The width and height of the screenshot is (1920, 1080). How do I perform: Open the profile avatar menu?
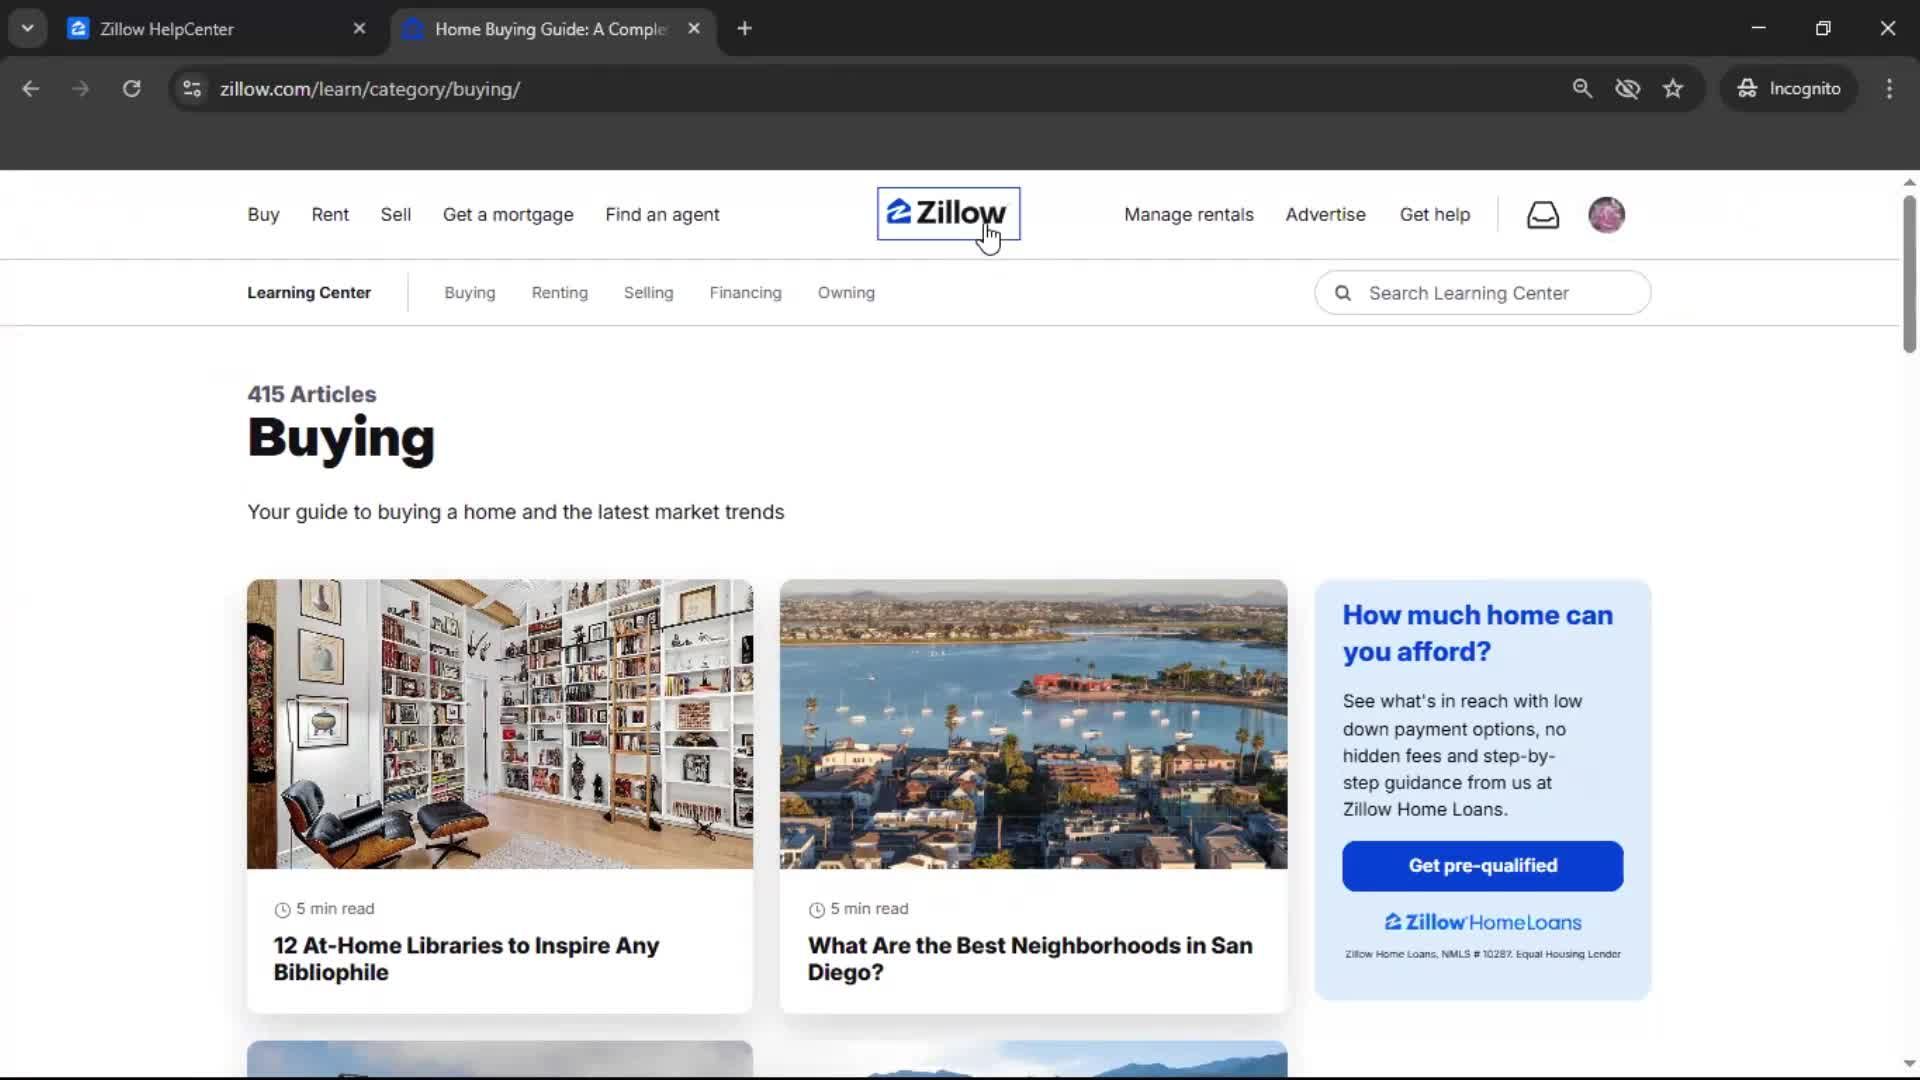[1607, 214]
